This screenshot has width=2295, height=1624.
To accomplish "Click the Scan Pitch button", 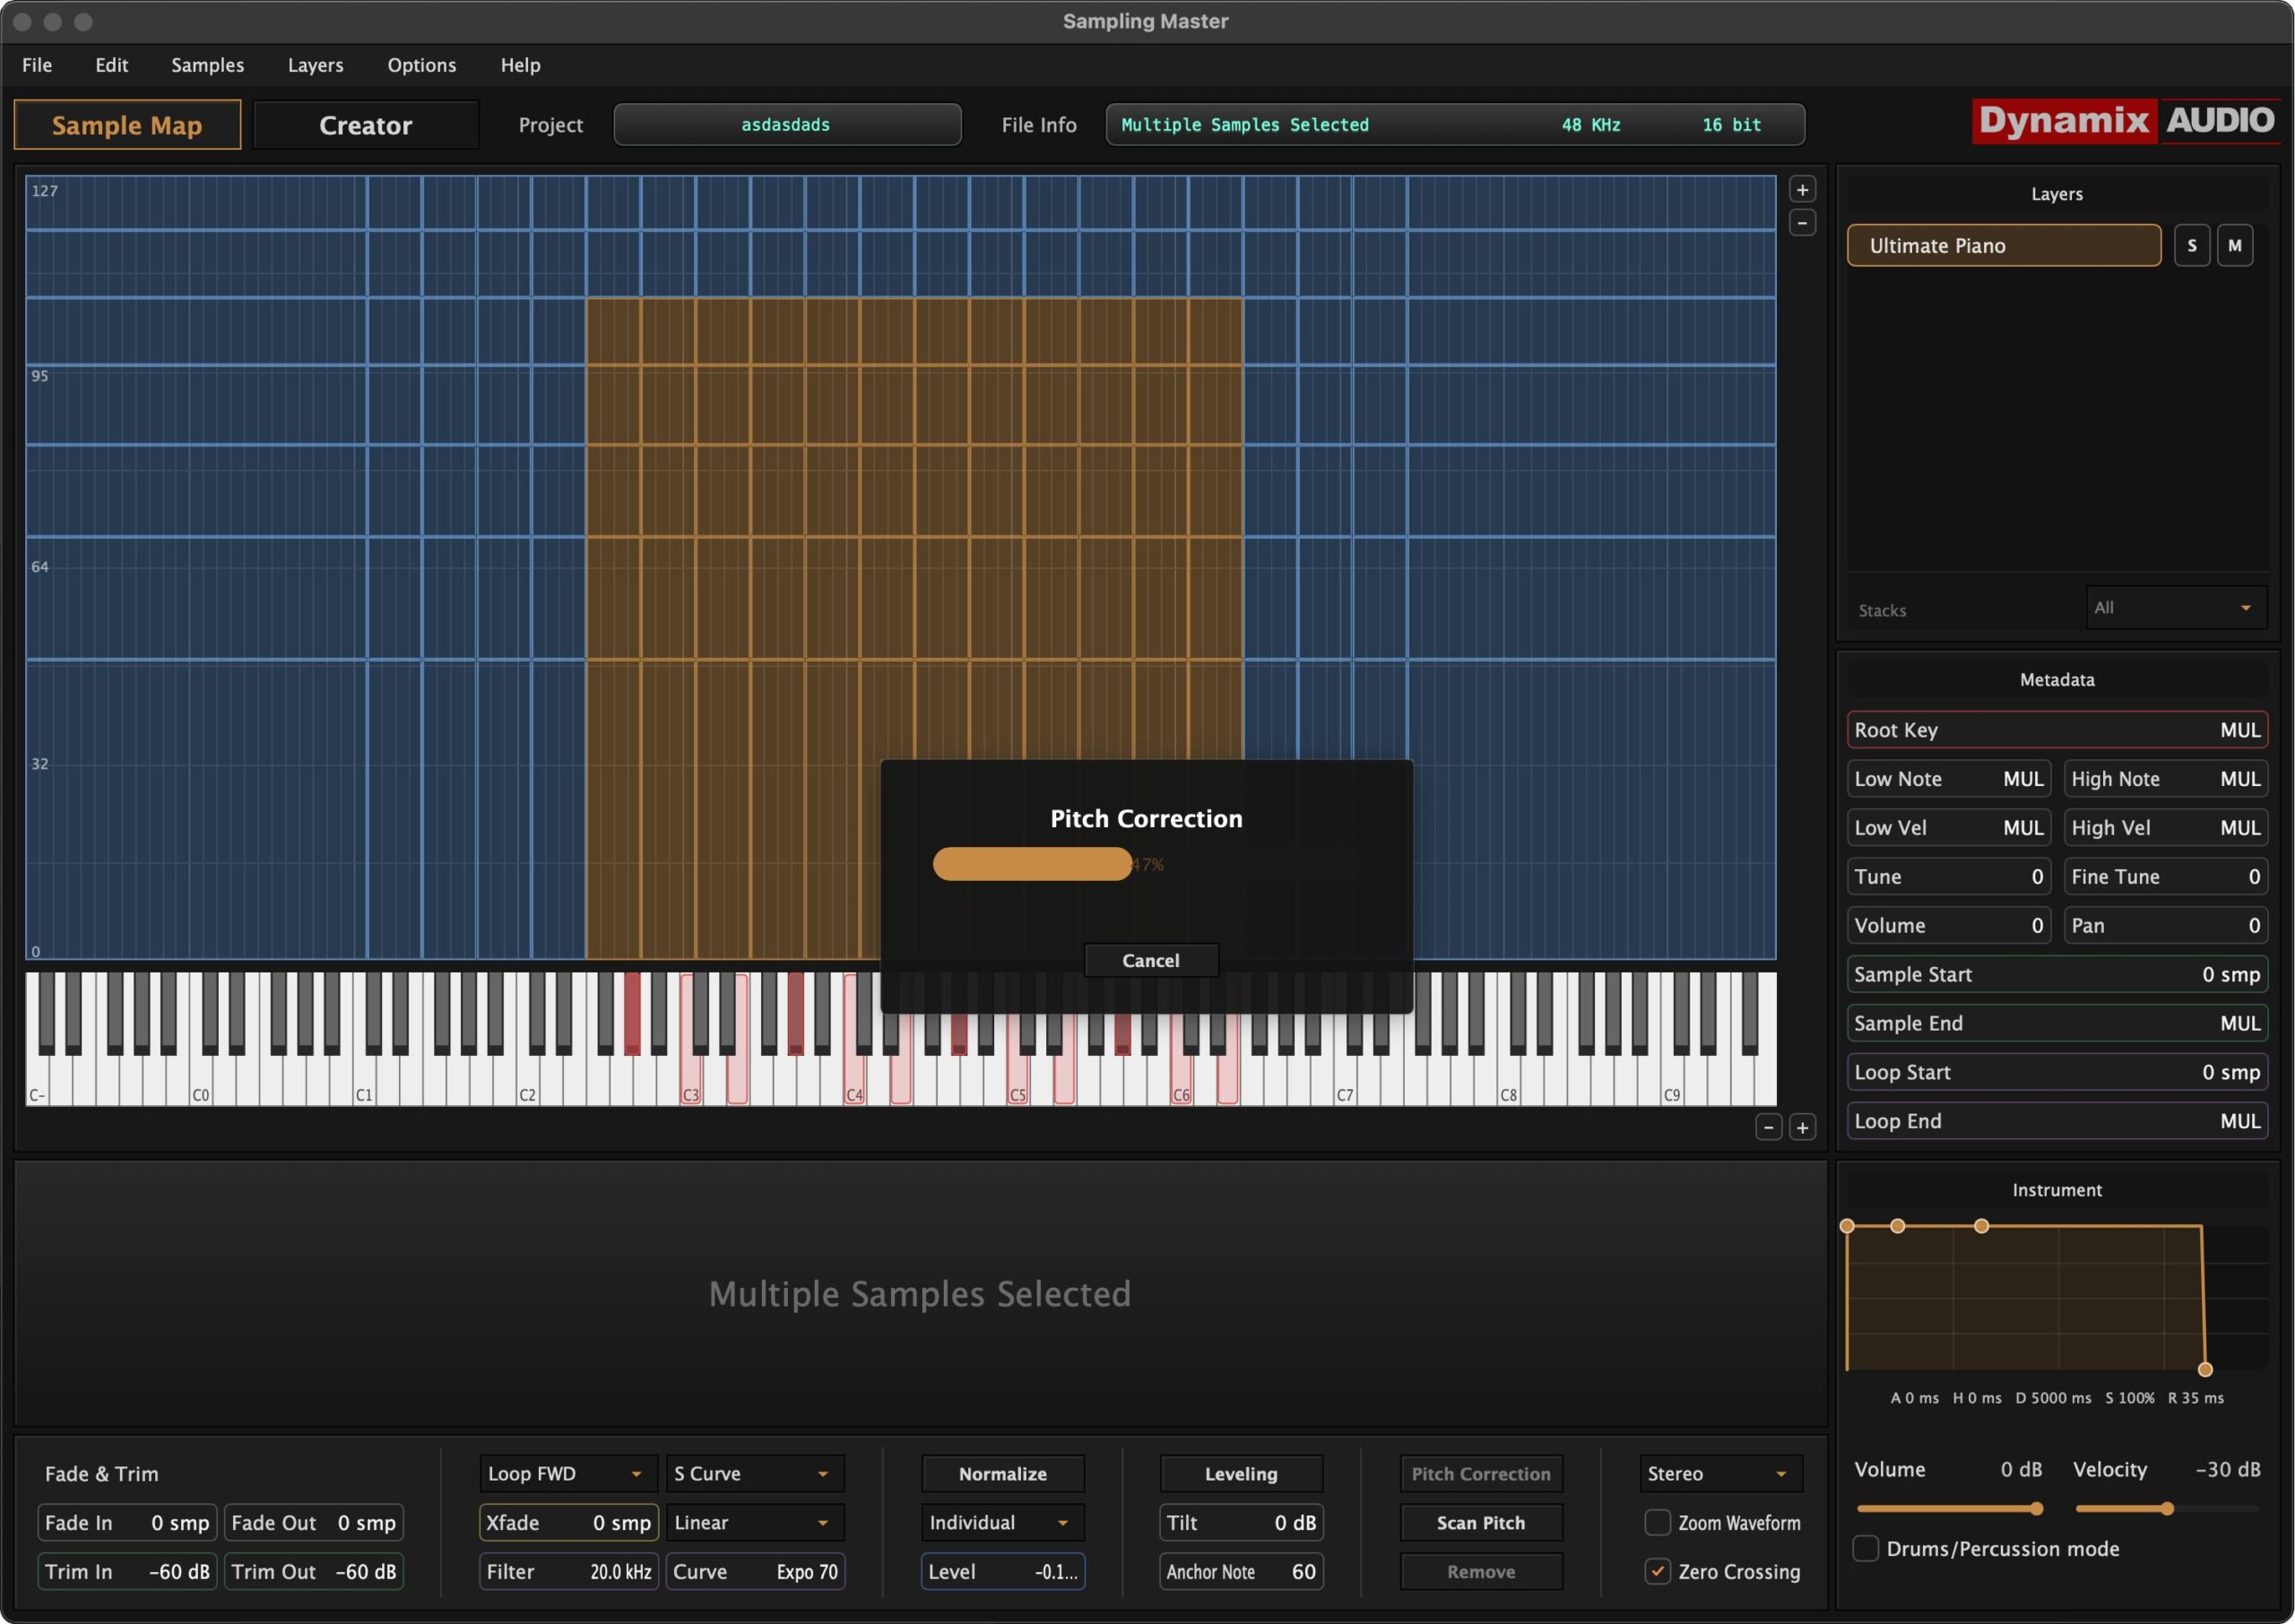I will pyautogui.click(x=1480, y=1522).
